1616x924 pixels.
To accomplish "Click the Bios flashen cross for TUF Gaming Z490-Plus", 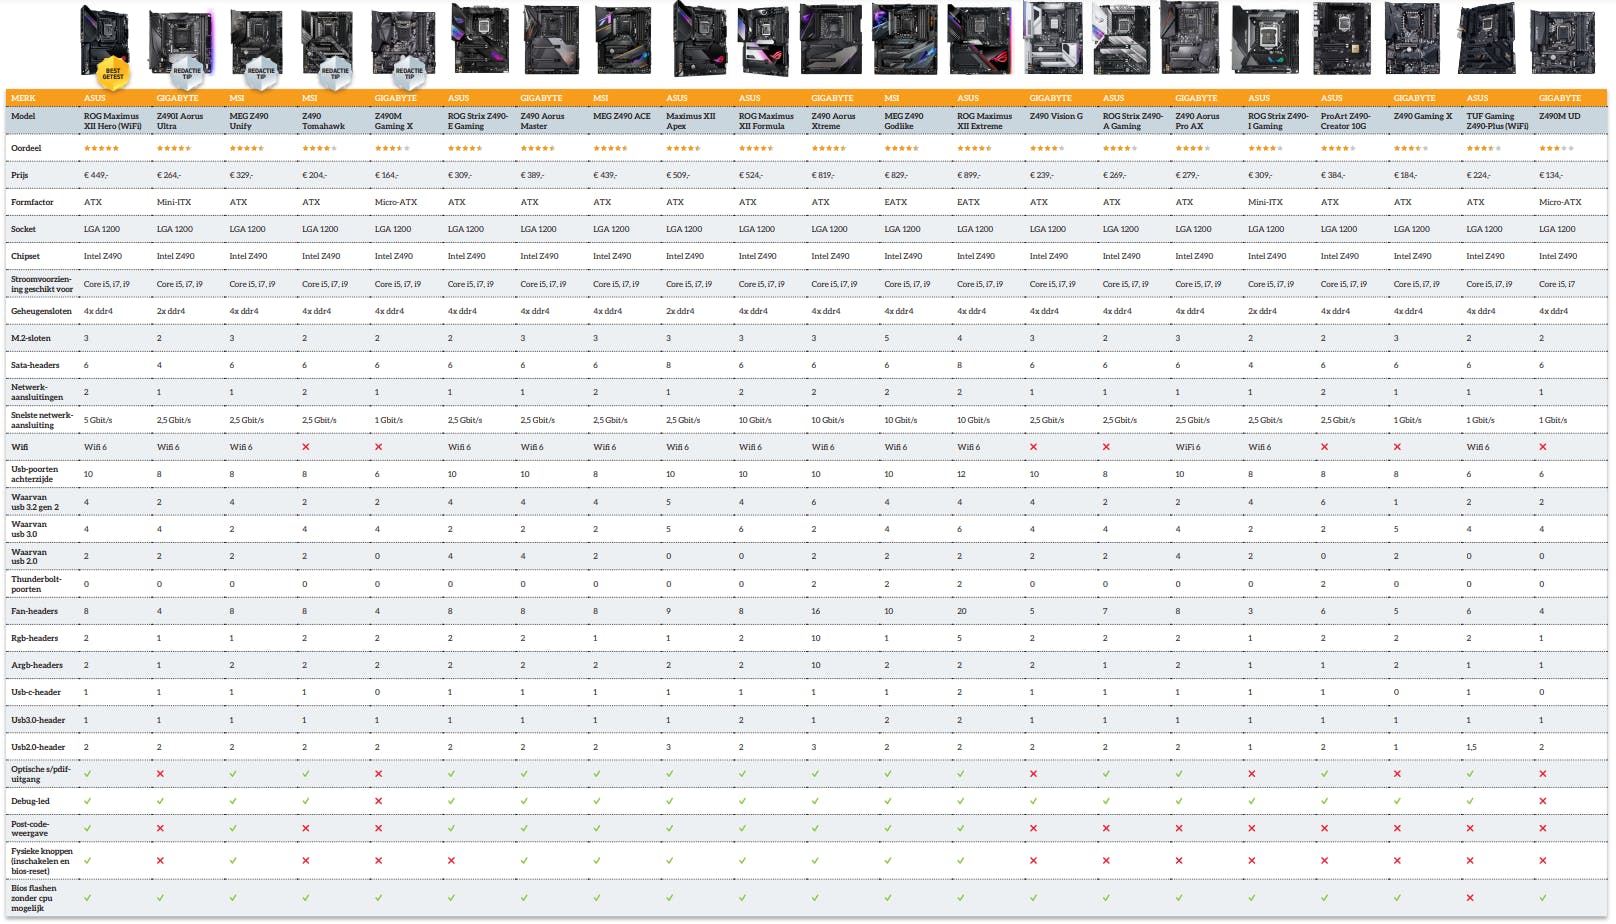I will 1470,898.
